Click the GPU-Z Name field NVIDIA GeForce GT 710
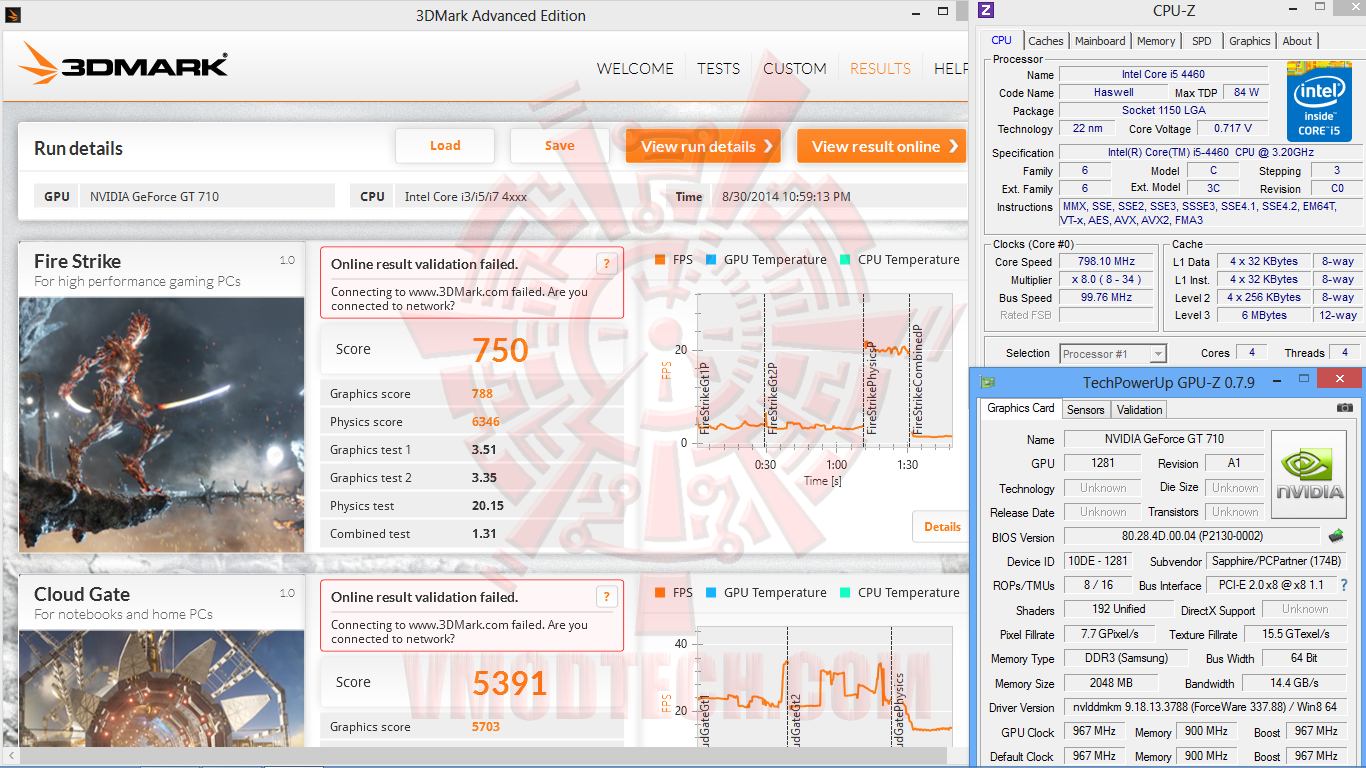 click(1164, 439)
